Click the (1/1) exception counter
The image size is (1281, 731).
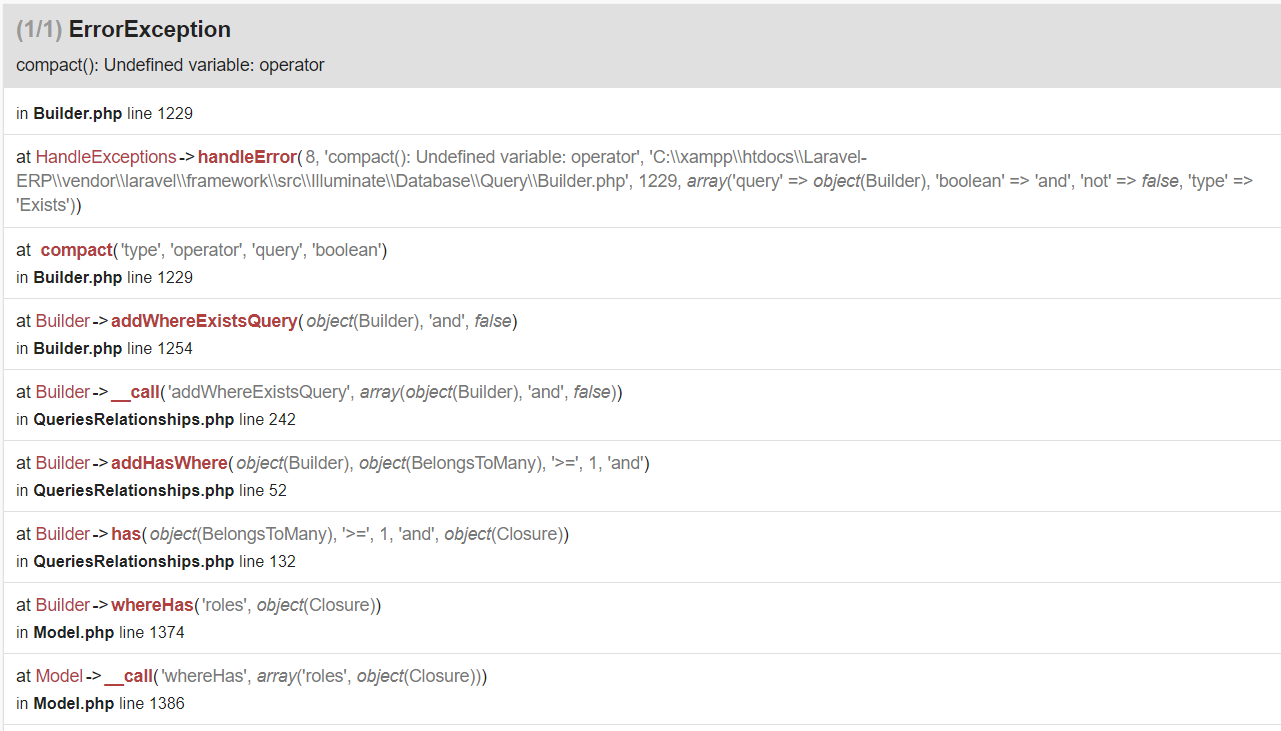[39, 30]
